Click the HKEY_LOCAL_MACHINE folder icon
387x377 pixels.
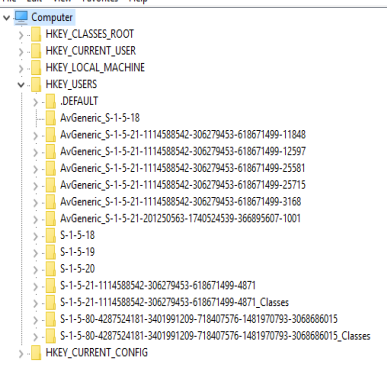click(x=36, y=68)
